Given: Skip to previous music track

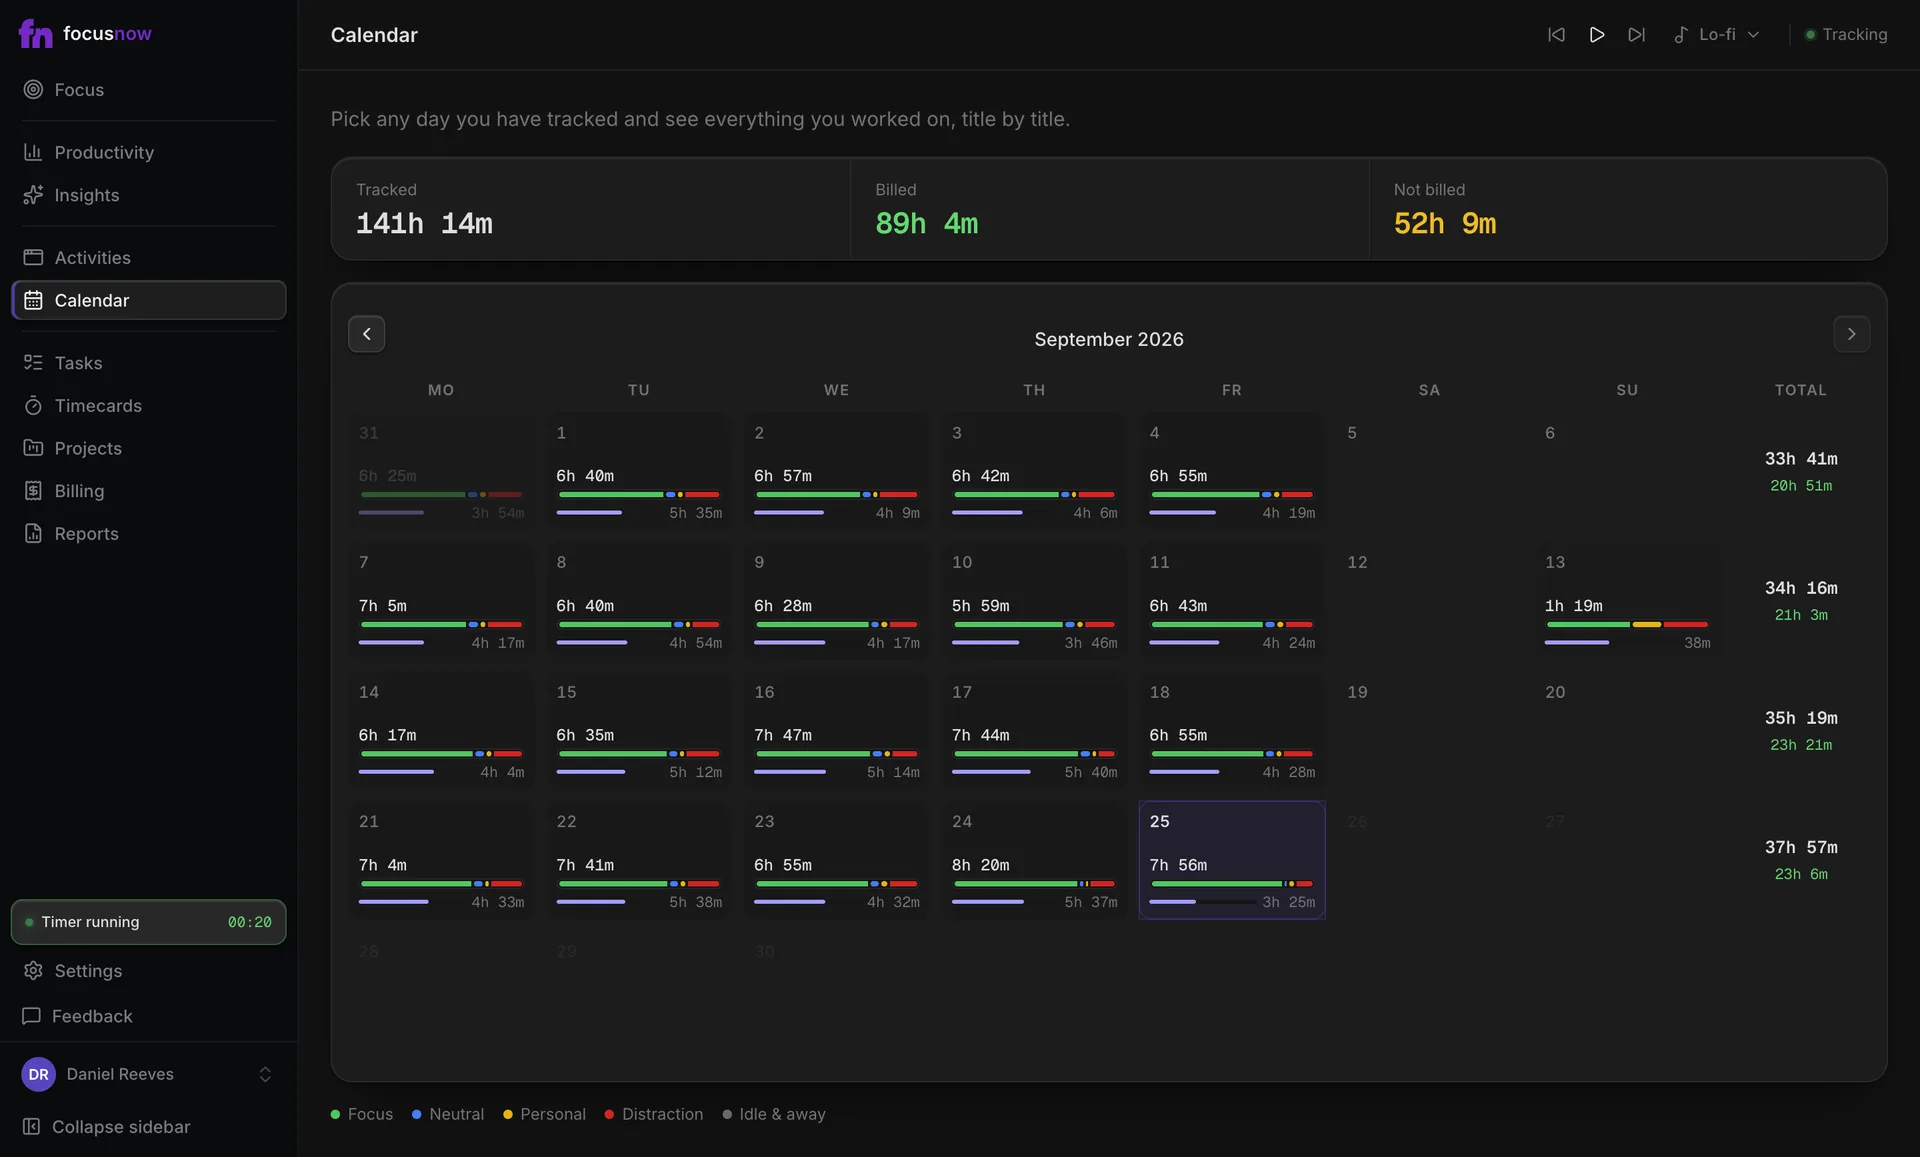Looking at the screenshot, I should [x=1556, y=35].
